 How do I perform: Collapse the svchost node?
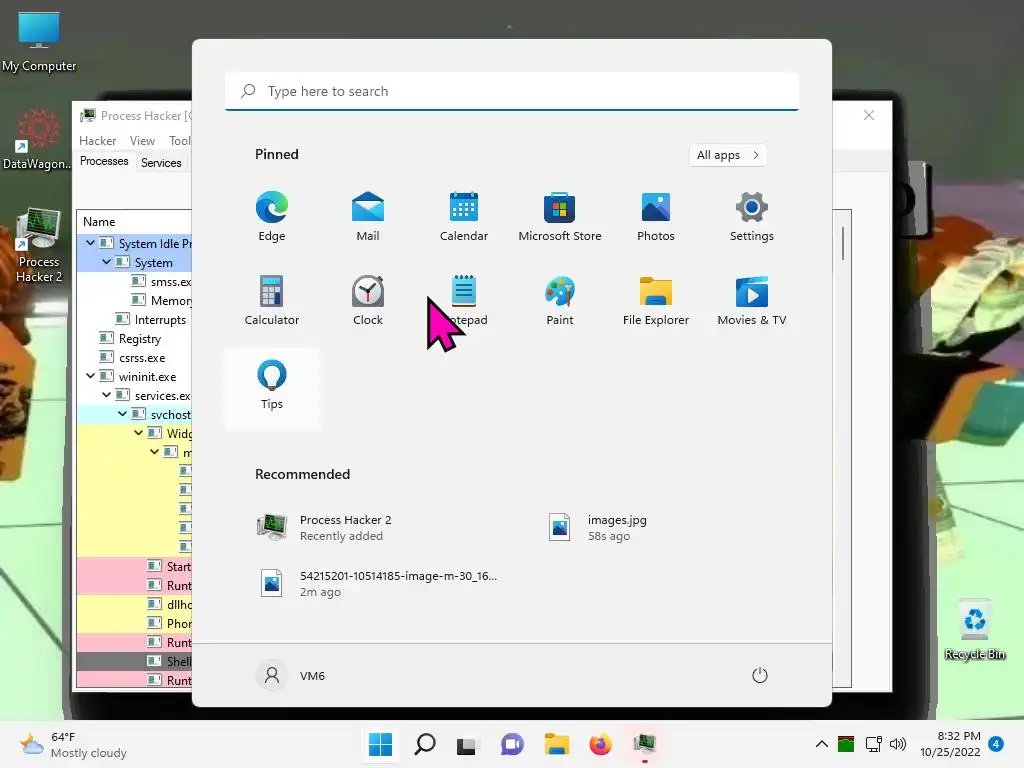tap(122, 414)
